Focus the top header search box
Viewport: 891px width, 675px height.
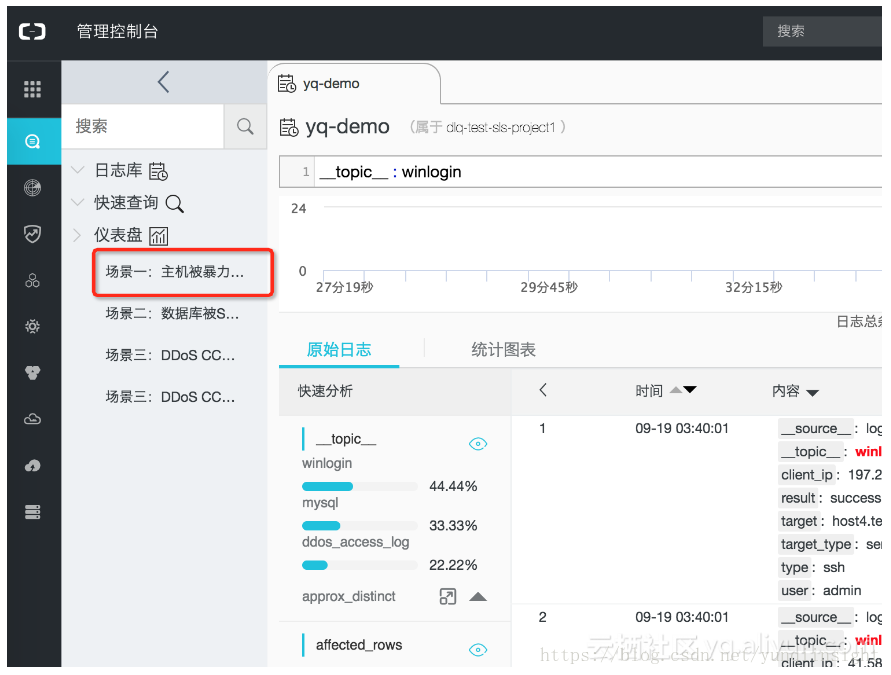tap(822, 31)
